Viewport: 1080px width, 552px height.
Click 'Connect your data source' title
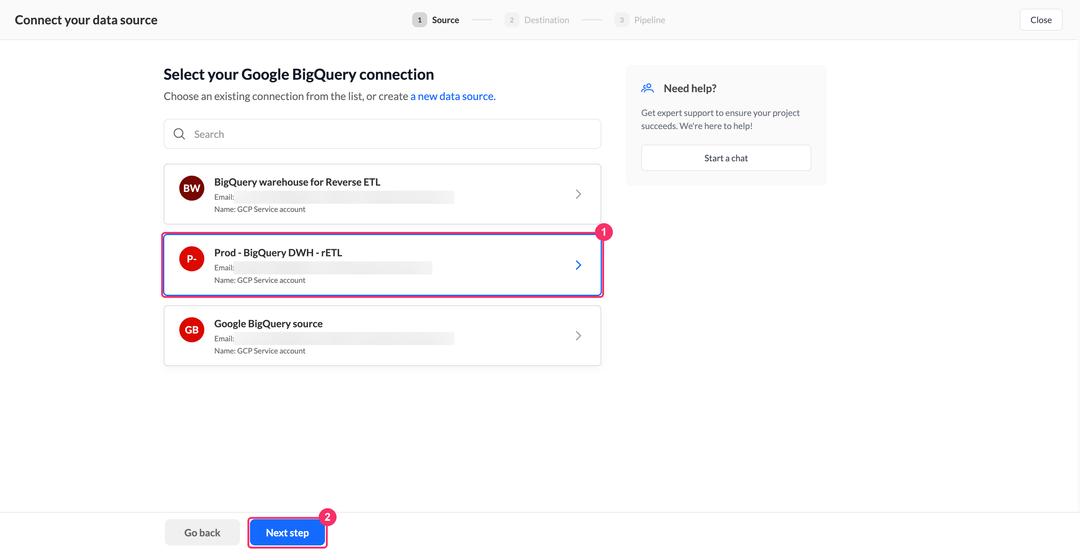pyautogui.click(x=86, y=20)
